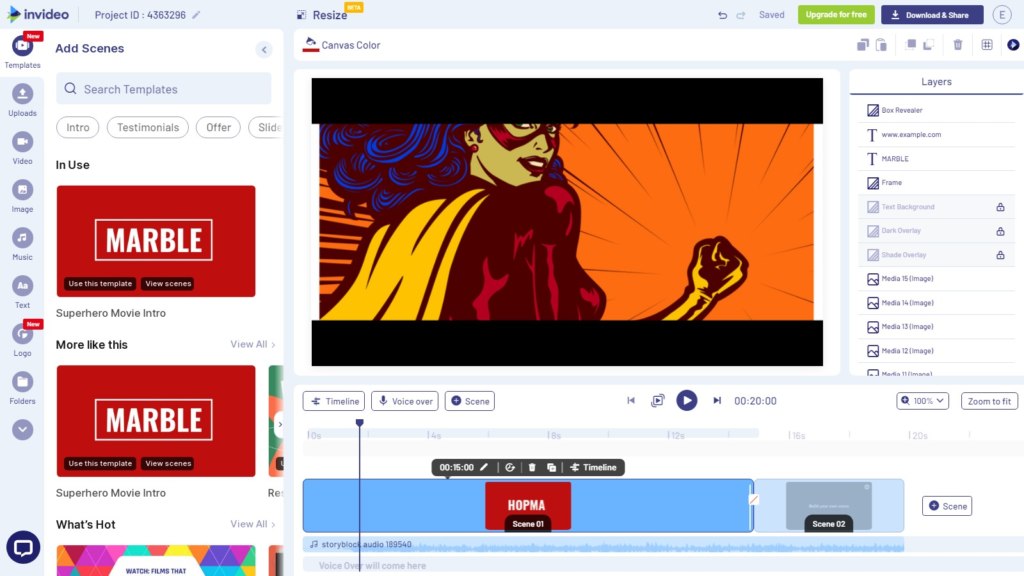Screen dimensions: 1024x576
Task: Select Media 12 (Image) layer
Action: pyautogui.click(x=935, y=351)
